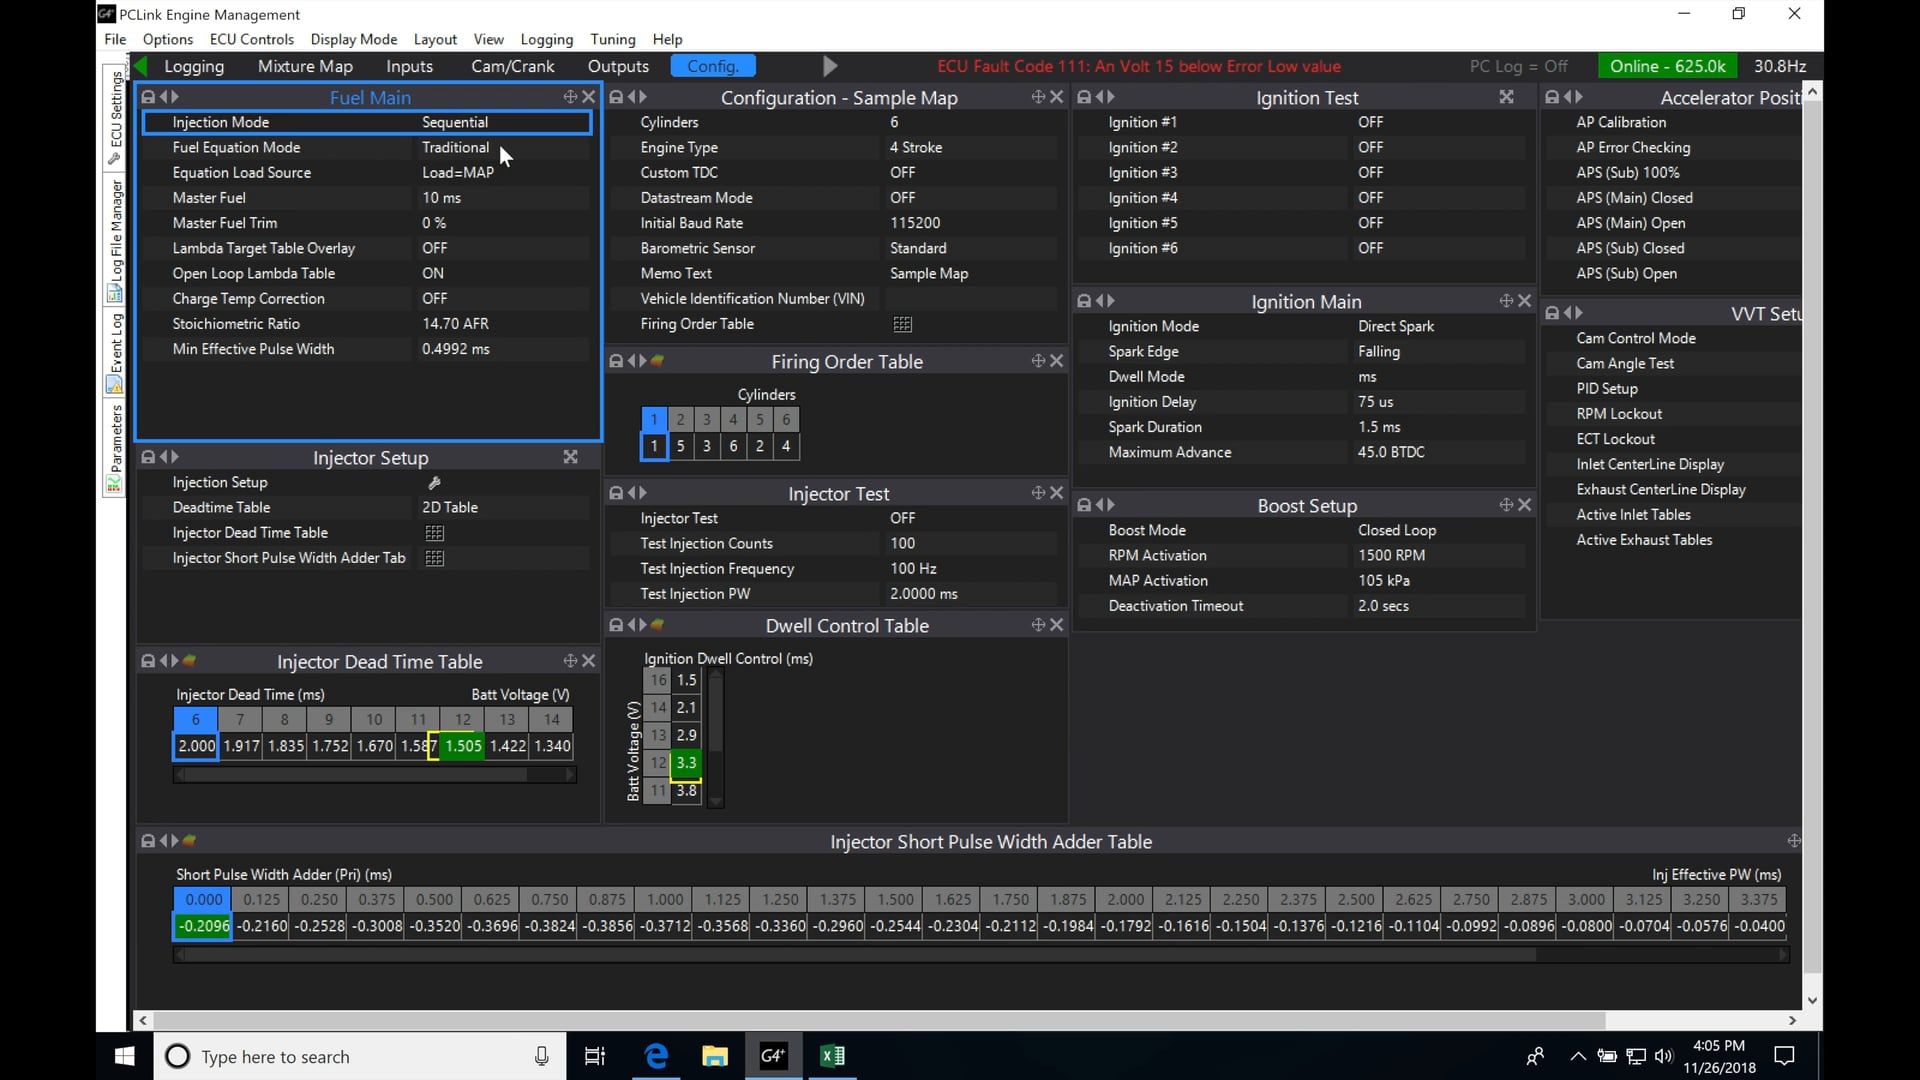The image size is (1920, 1080).
Task: Click the wrench icon next to Injection Setup
Action: pyautogui.click(x=434, y=482)
